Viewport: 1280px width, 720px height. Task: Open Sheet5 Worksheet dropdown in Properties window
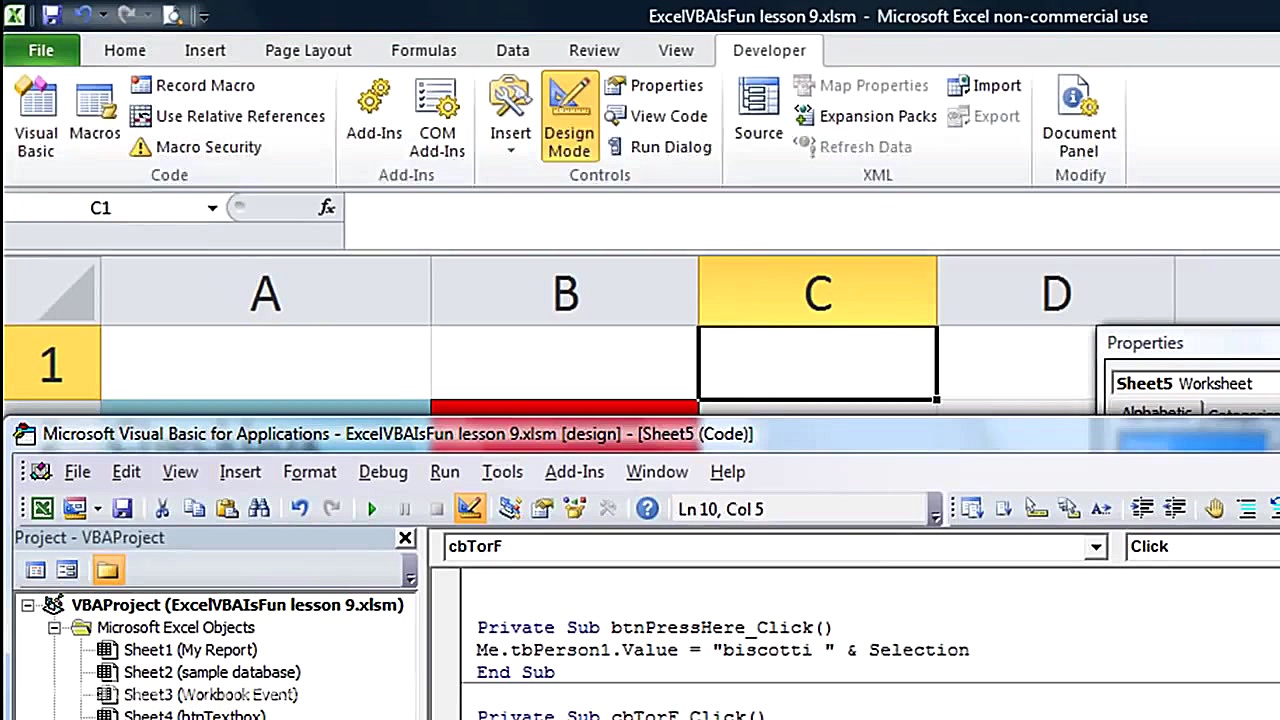(1194, 383)
